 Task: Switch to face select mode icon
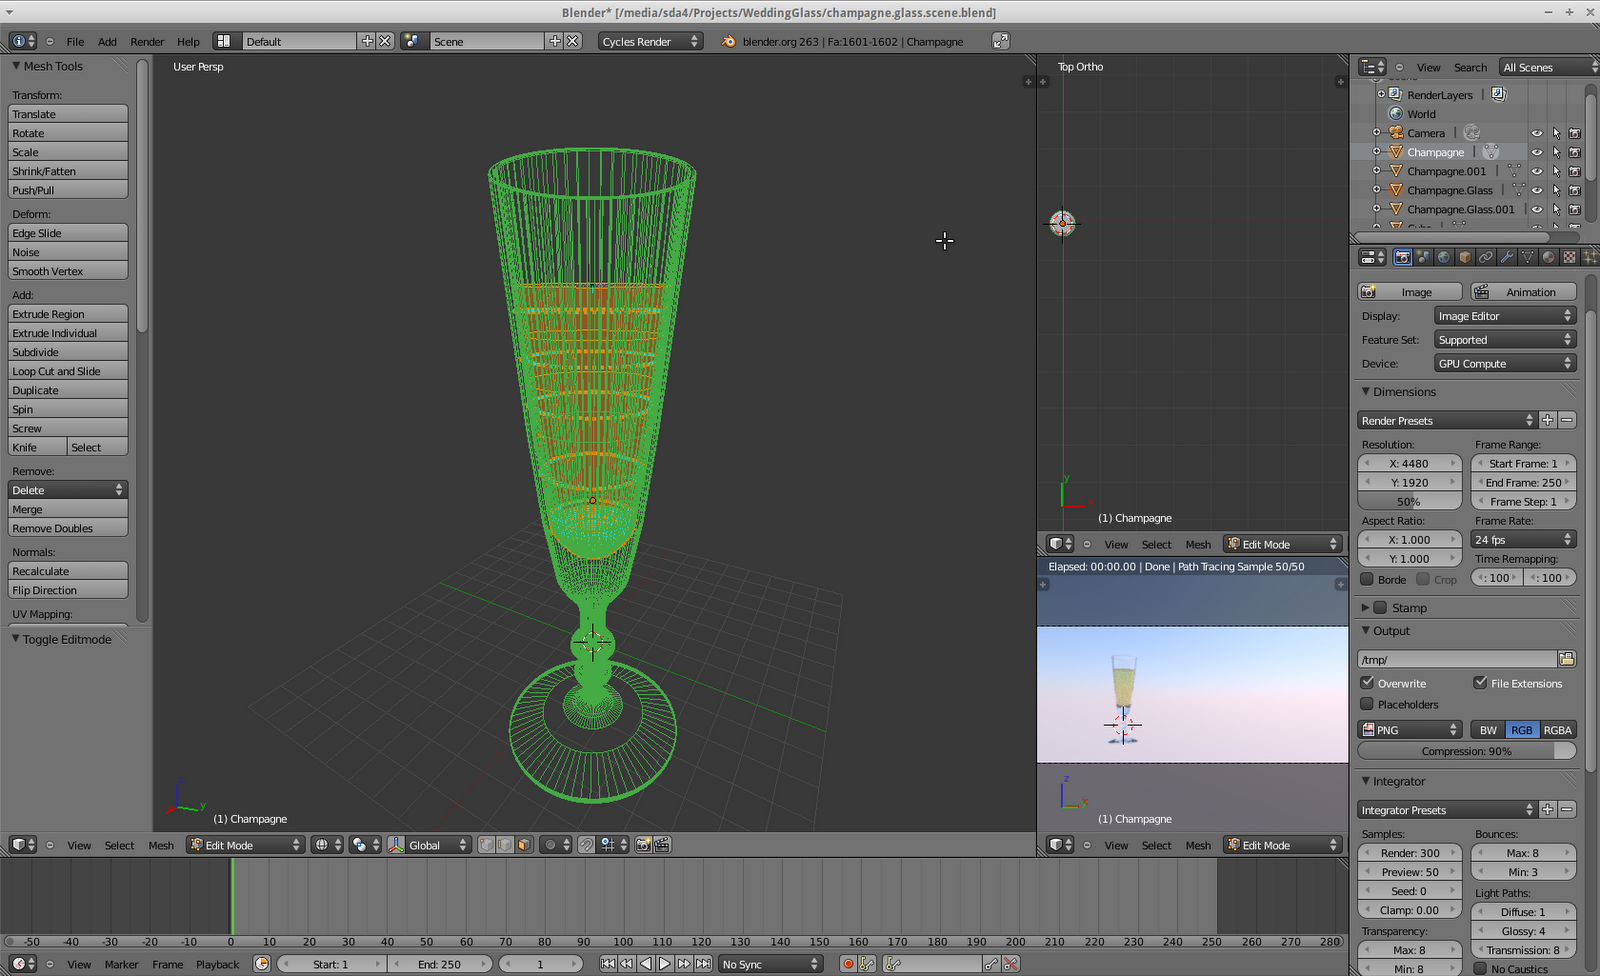tap(522, 844)
